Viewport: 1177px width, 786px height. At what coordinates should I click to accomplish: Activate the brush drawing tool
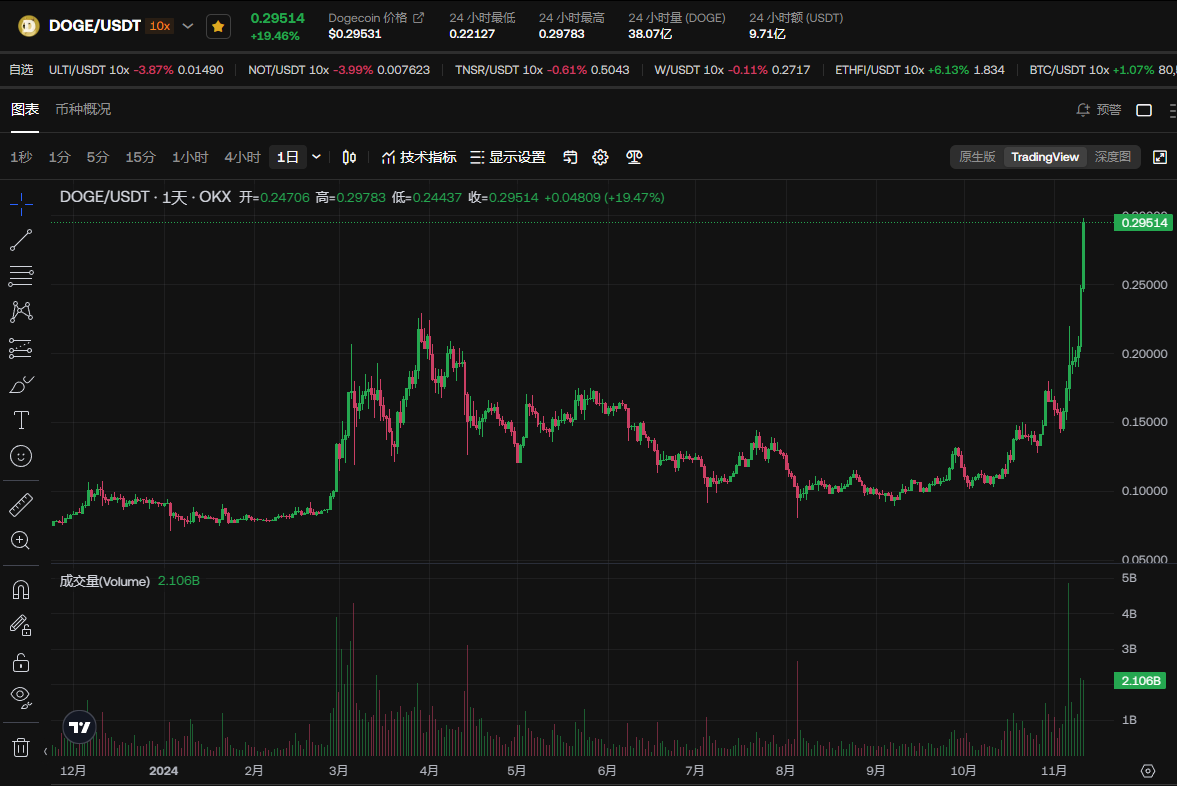pos(21,384)
